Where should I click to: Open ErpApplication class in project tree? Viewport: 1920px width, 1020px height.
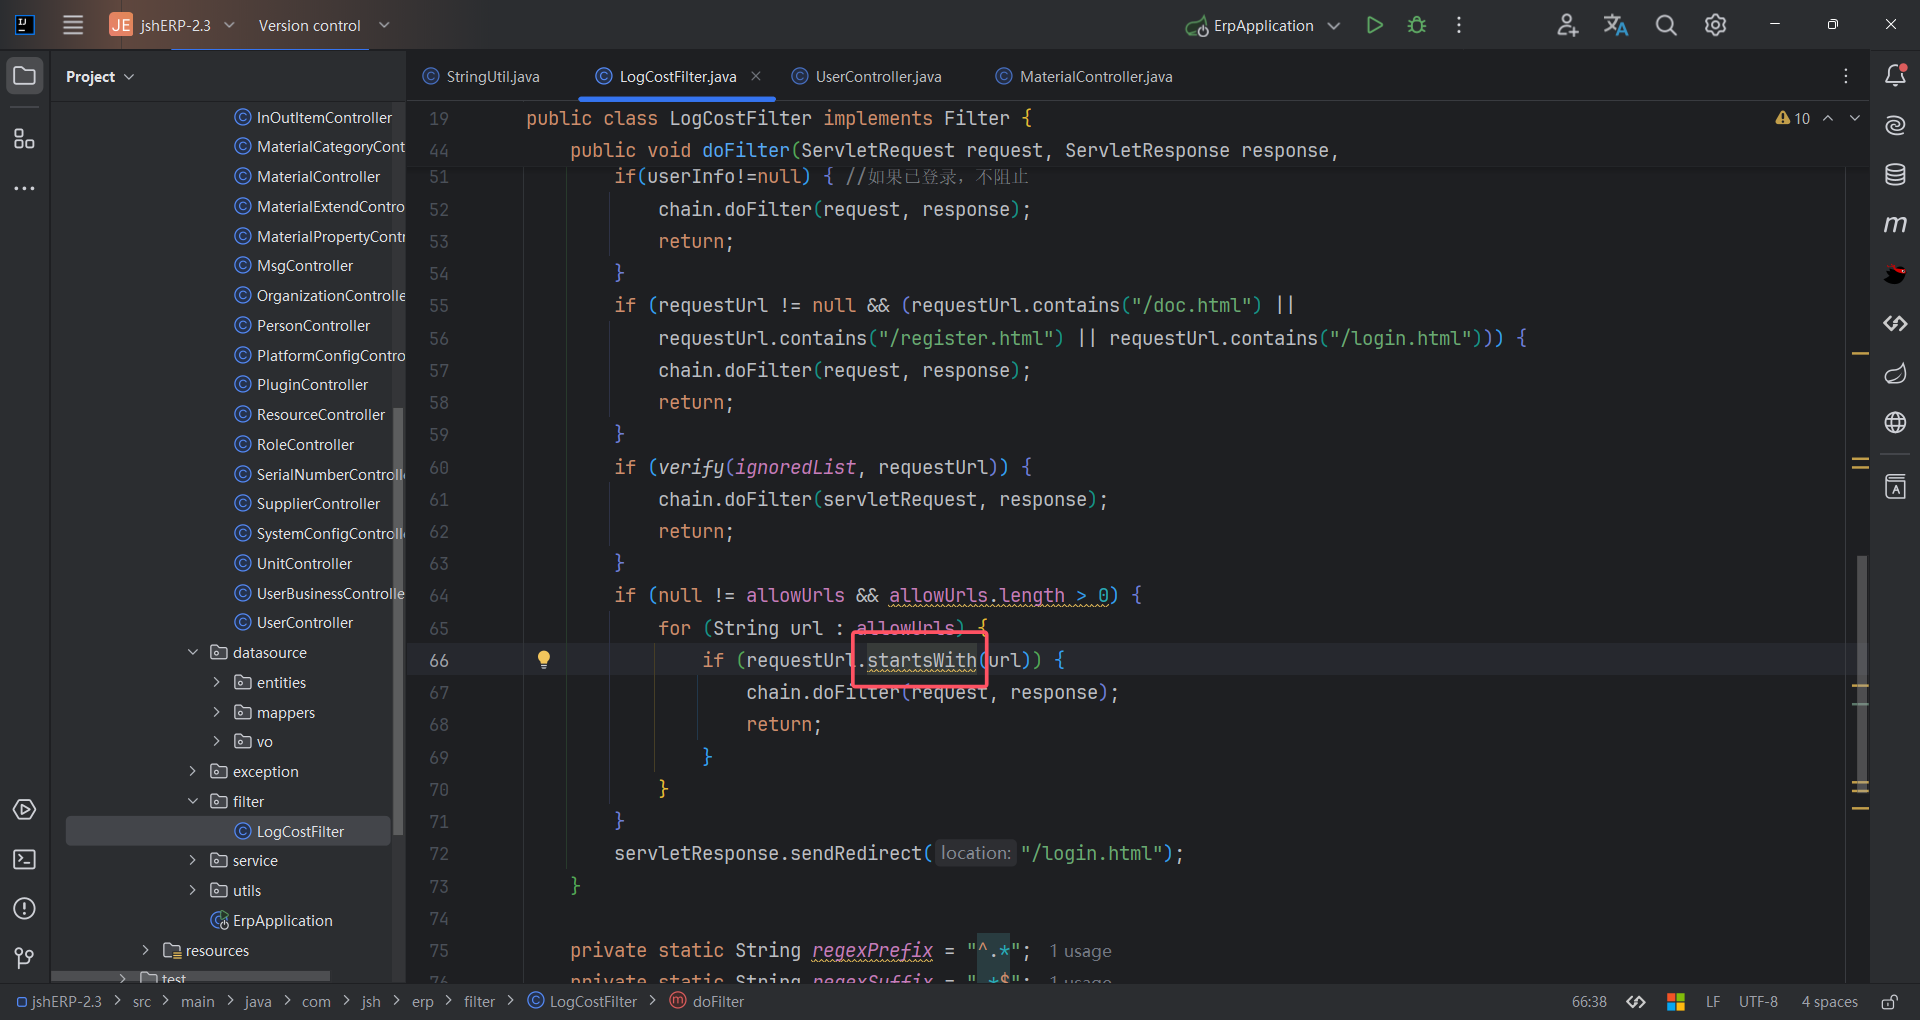(272, 920)
